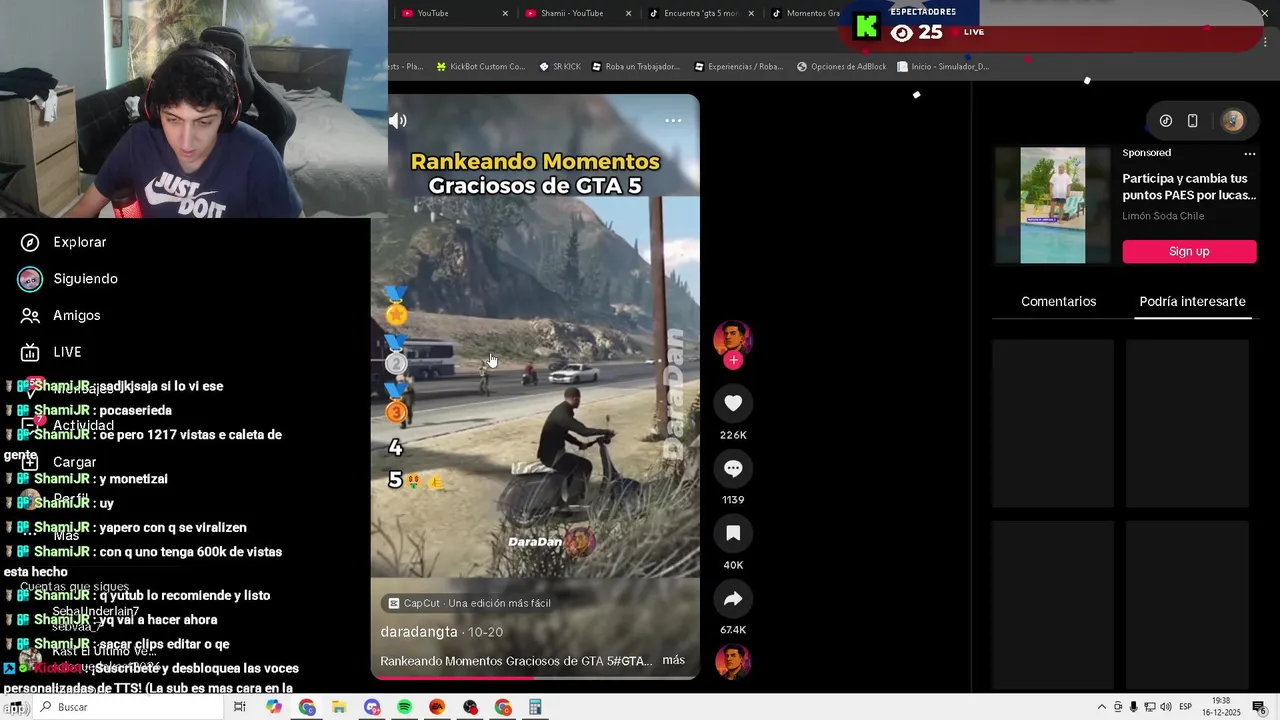
Task: Open the 'SR KICK' bookmark
Action: coord(560,67)
